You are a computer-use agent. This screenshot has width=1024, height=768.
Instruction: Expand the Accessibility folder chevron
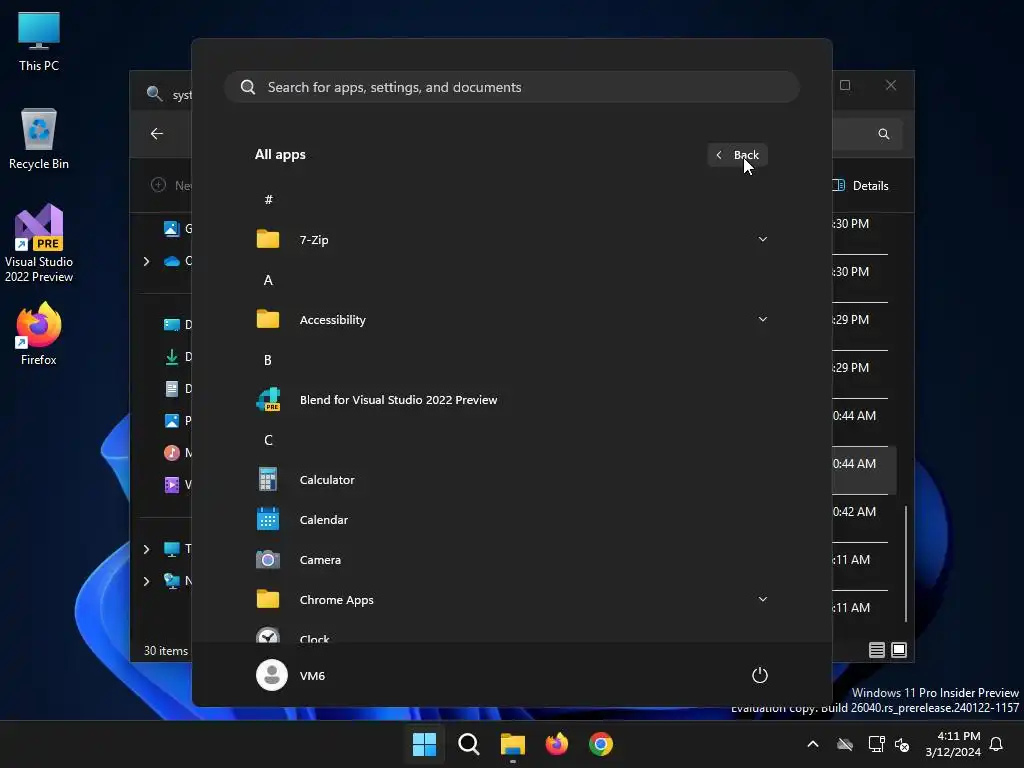coord(762,319)
